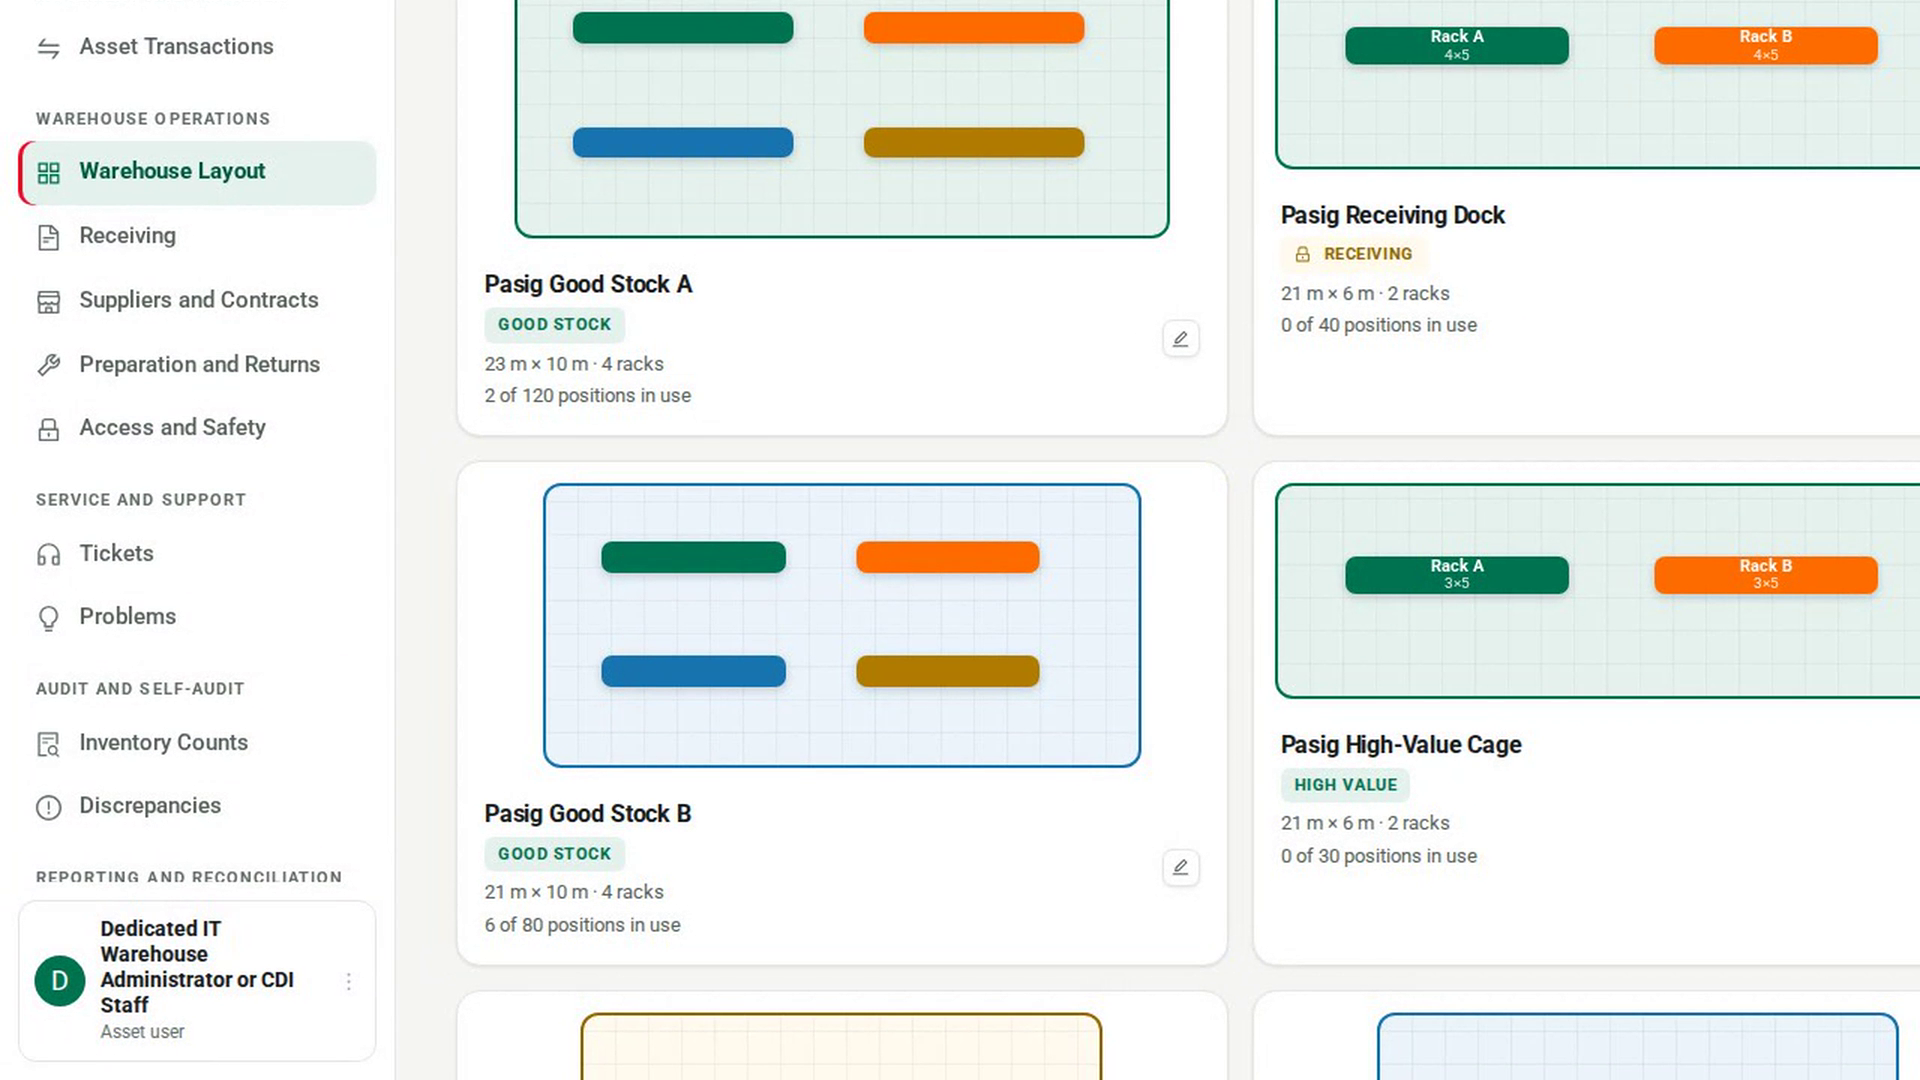Click the GOOD STOCK badge under Pasig Good Stock A
Screen dimensions: 1920x1080
click(555, 325)
